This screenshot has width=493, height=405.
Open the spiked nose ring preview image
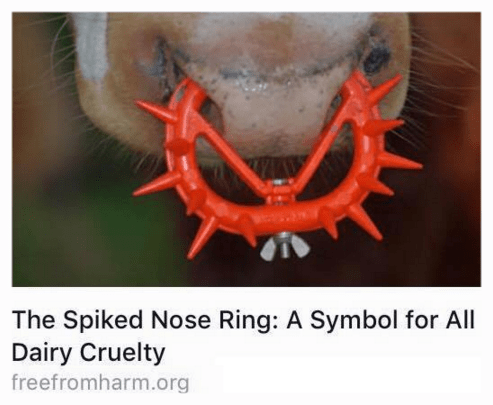tap(246, 149)
